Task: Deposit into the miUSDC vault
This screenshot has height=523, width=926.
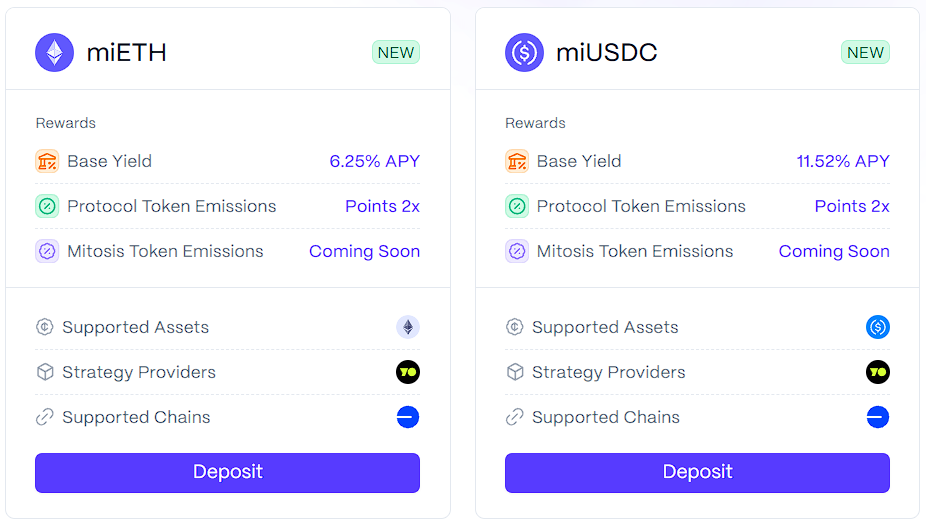Action: point(697,472)
